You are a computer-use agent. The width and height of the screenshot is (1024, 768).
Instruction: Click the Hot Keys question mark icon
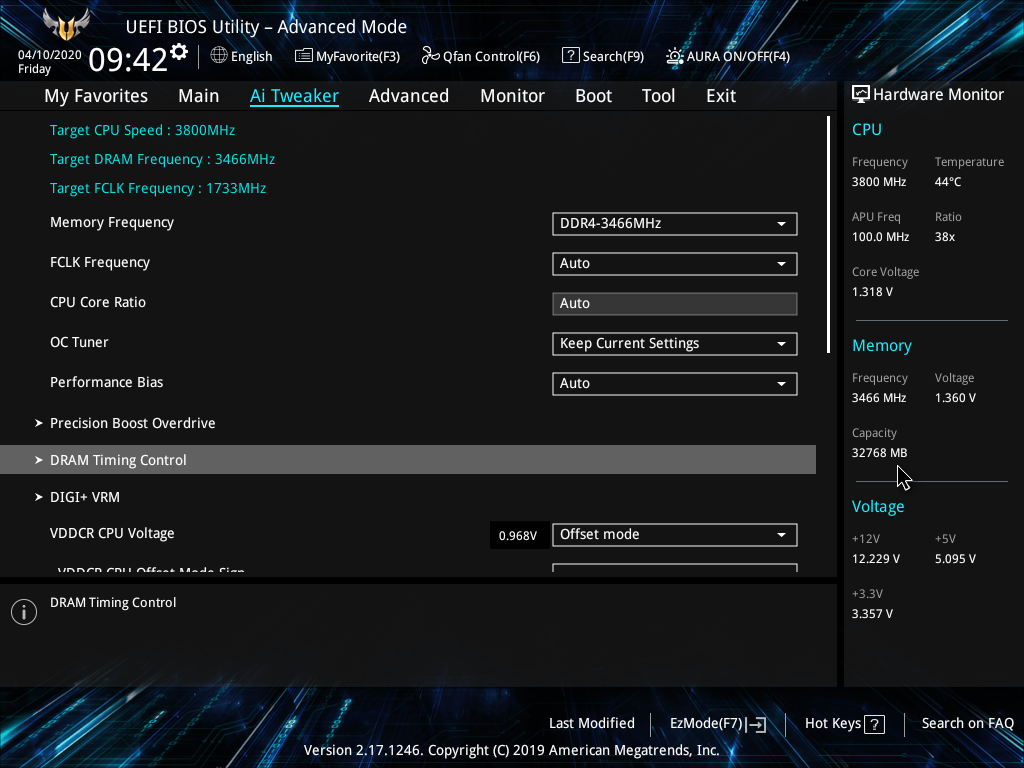click(874, 724)
